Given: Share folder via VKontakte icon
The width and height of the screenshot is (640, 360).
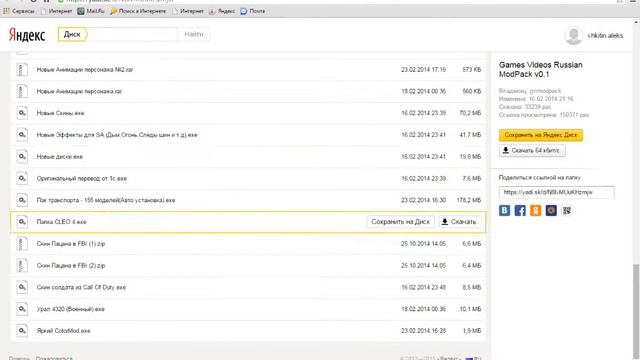Looking at the screenshot, I should tap(504, 210).
